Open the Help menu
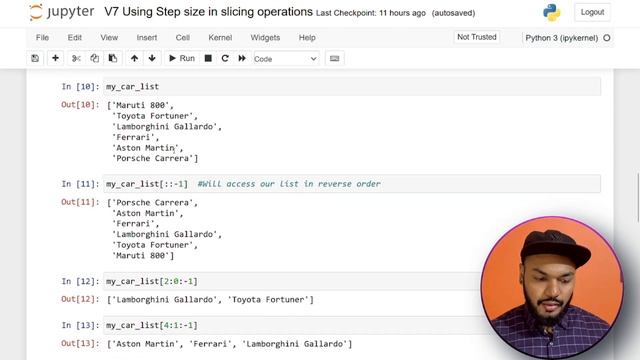Screen dimensions: 640x360 click(x=307, y=38)
